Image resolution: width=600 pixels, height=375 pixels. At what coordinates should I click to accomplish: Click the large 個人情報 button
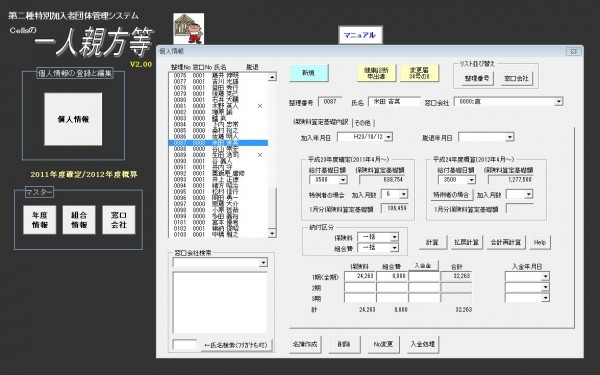(x=73, y=119)
